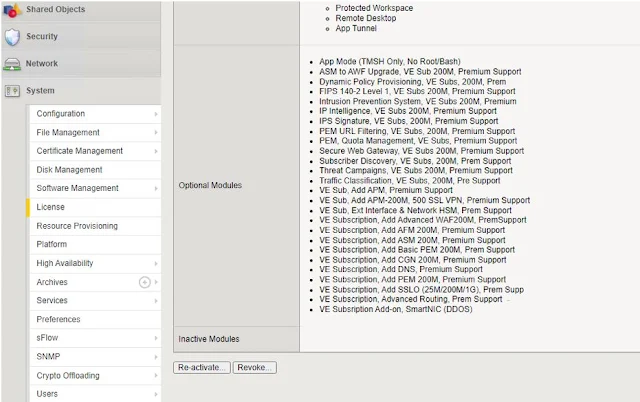Open the SNMP menu item
The image size is (640, 402).
(48, 357)
